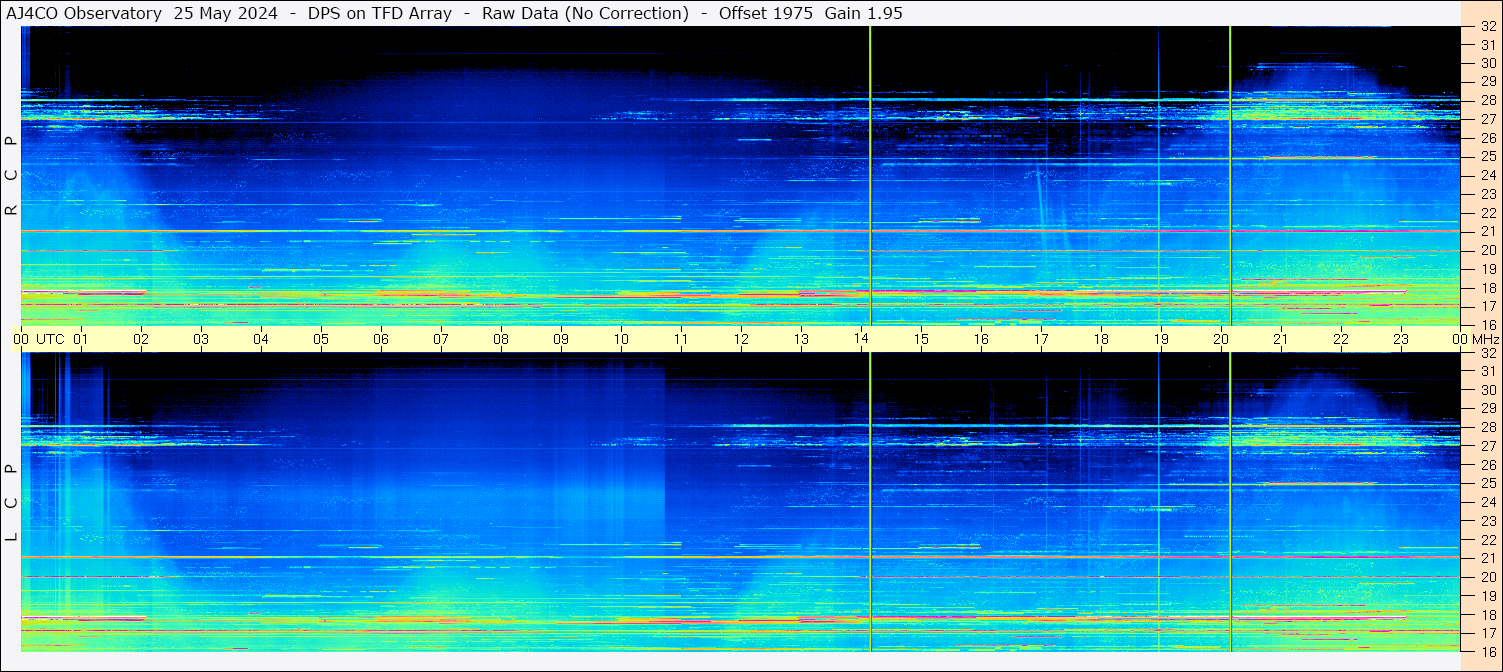Click the 21 MHz label of LCP panel
This screenshot has height=672, width=1503.
1488,558
